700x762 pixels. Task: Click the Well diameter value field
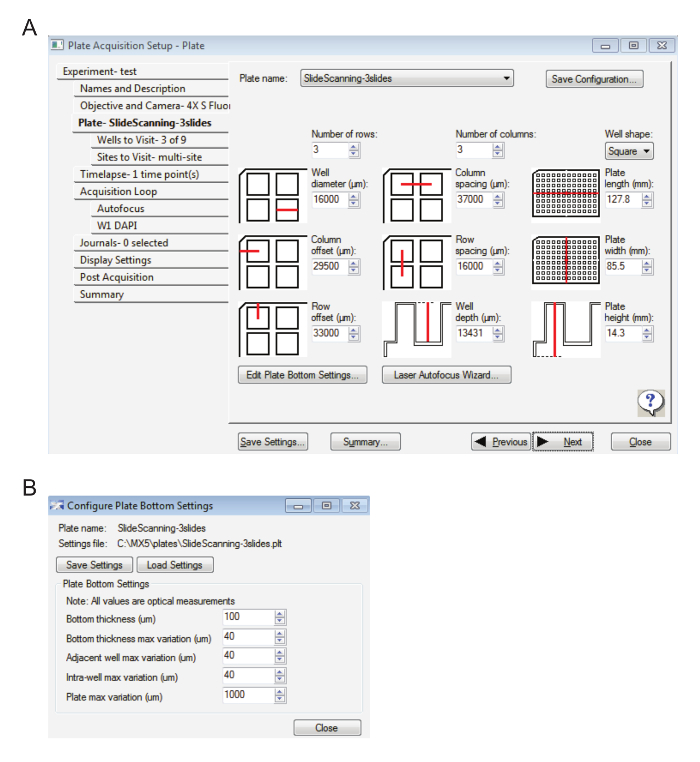[331, 200]
